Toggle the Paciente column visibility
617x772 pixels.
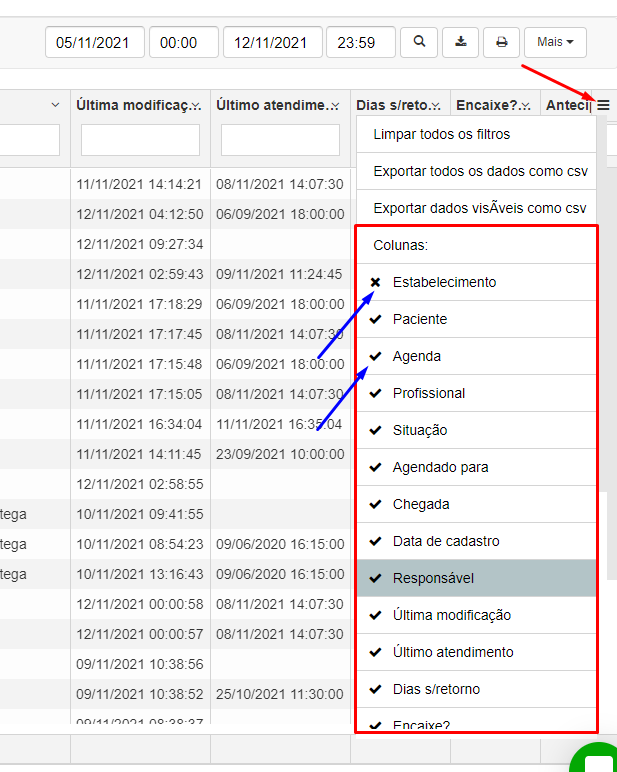click(x=476, y=319)
